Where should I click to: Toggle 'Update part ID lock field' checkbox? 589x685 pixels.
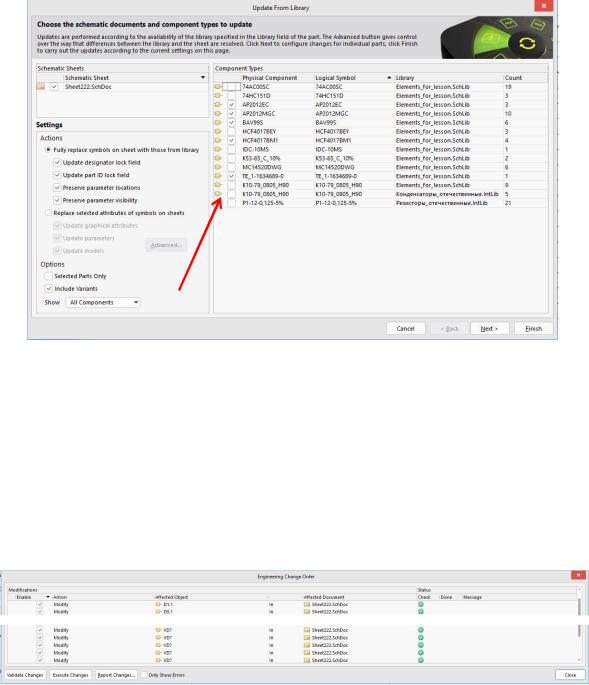pos(57,175)
